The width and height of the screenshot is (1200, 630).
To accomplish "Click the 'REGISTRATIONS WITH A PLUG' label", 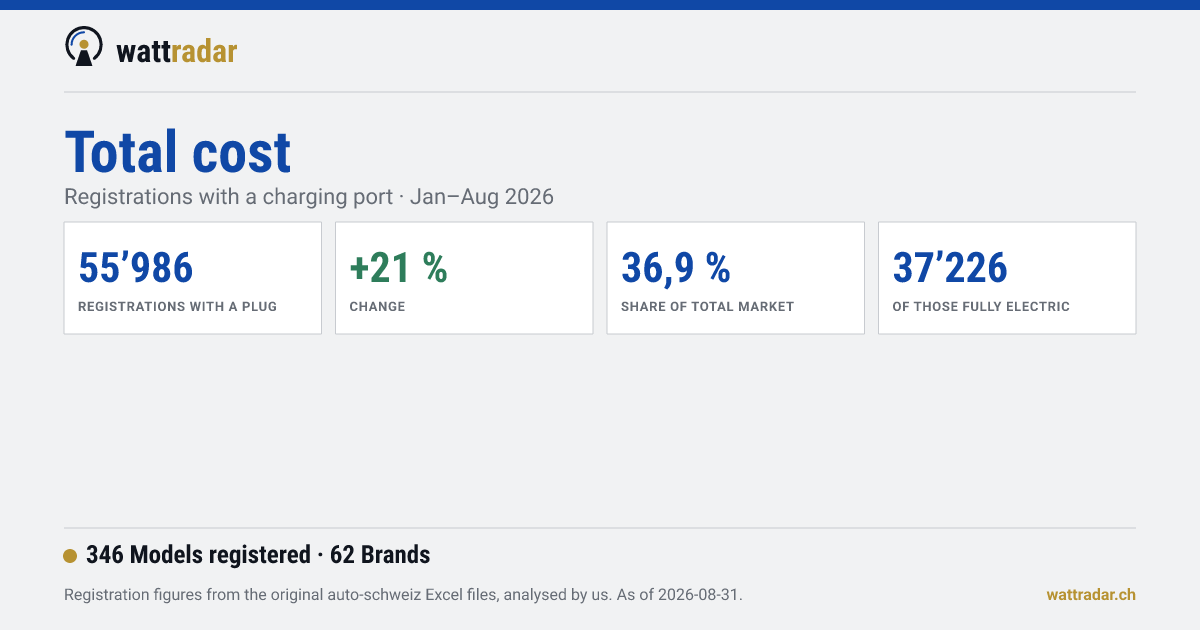I will point(177,306).
